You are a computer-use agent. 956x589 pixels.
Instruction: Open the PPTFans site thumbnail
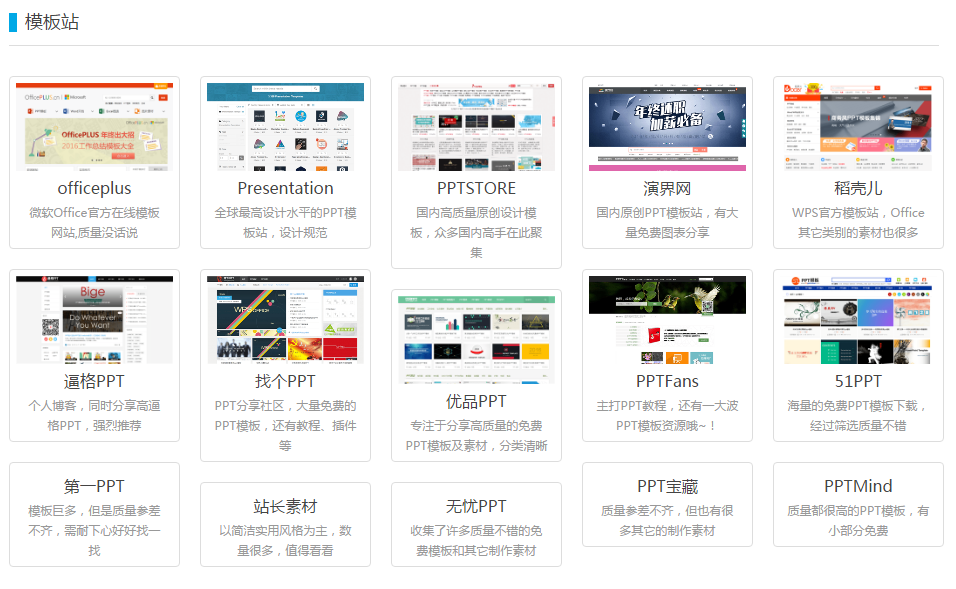tap(667, 320)
